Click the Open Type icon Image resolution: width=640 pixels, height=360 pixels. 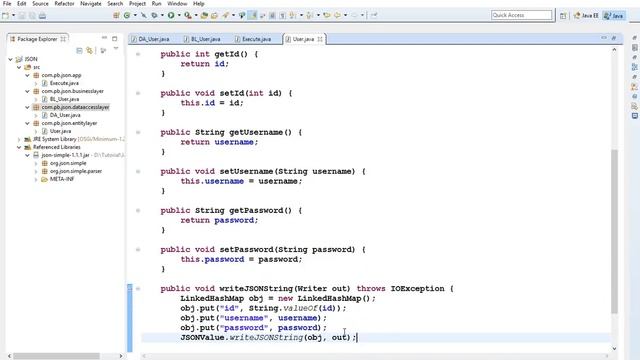click(204, 16)
